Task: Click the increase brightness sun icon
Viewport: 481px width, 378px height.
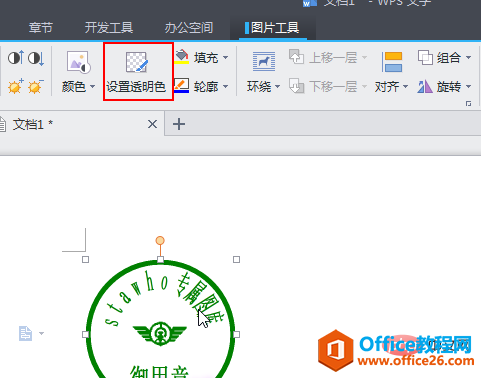Action: point(16,87)
